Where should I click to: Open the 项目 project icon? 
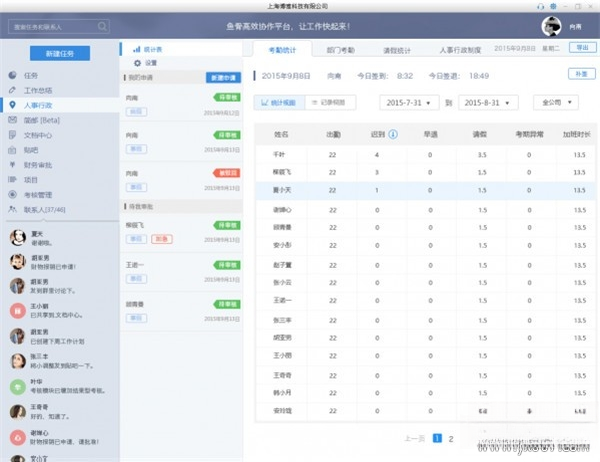point(13,180)
